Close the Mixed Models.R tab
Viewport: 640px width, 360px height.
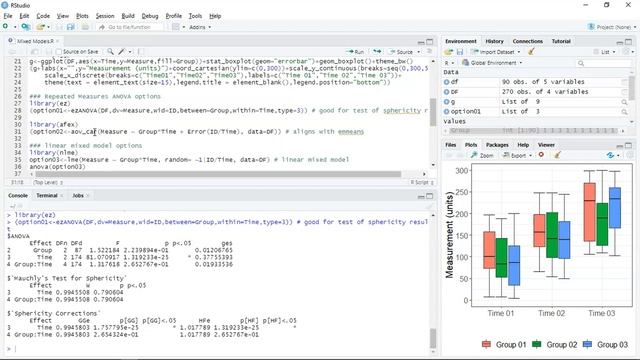[x=58, y=41]
